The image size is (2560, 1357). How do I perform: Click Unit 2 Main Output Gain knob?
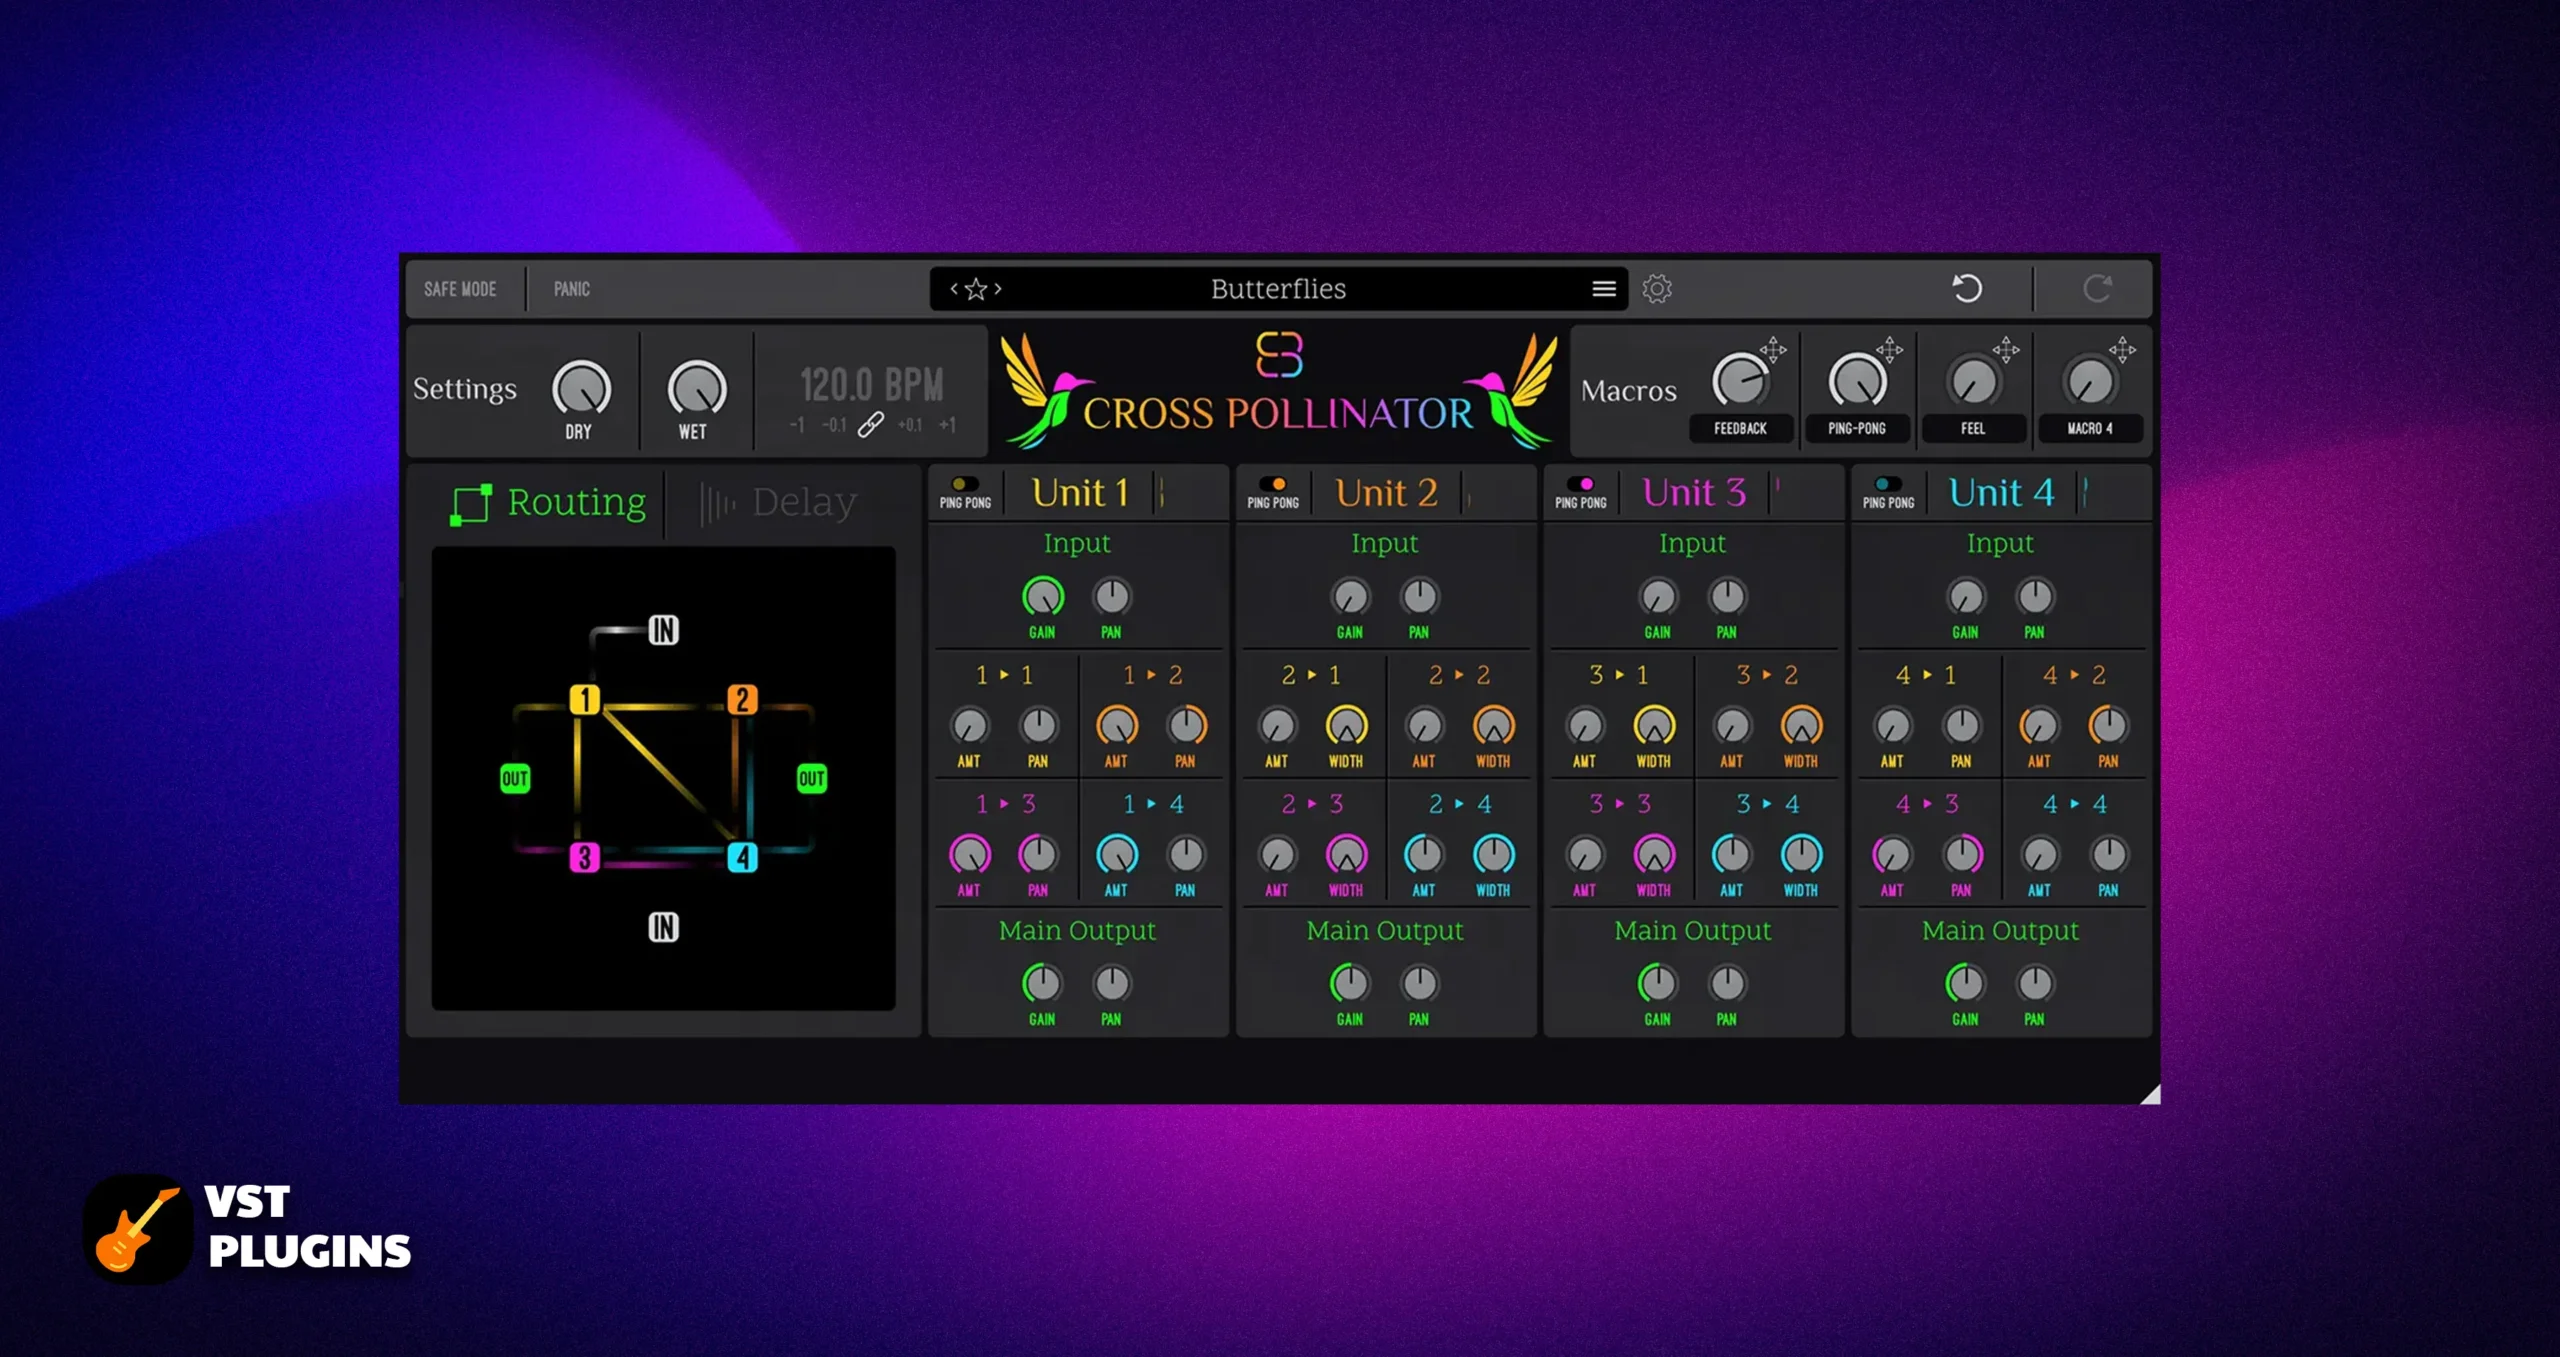tap(1350, 984)
